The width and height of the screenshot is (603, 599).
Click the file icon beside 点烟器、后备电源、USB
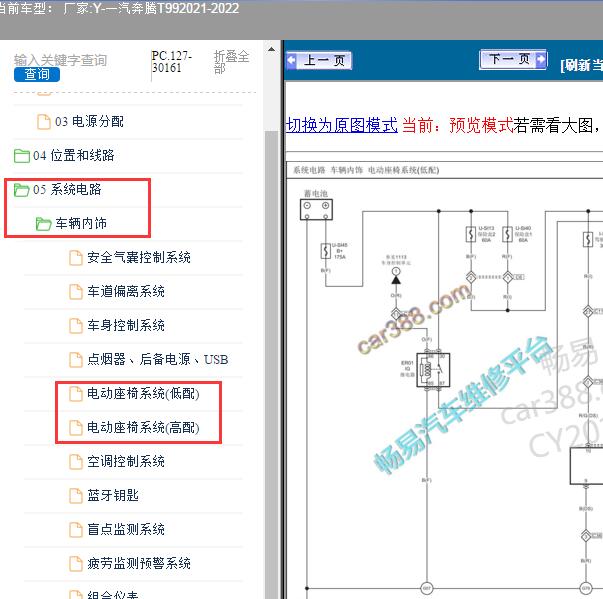76,359
